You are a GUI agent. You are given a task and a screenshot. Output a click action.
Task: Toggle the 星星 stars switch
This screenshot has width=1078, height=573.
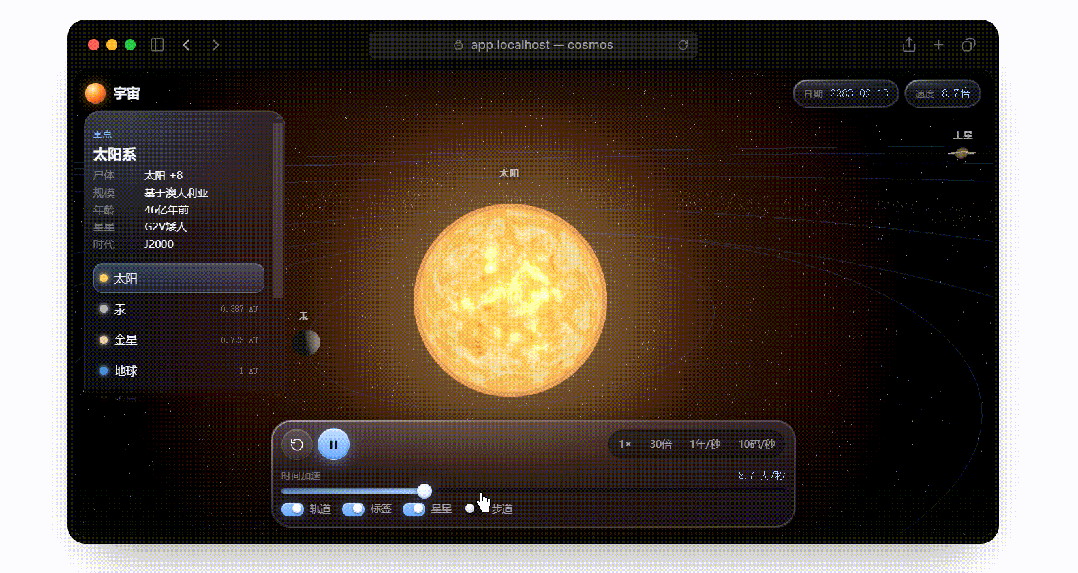click(414, 509)
